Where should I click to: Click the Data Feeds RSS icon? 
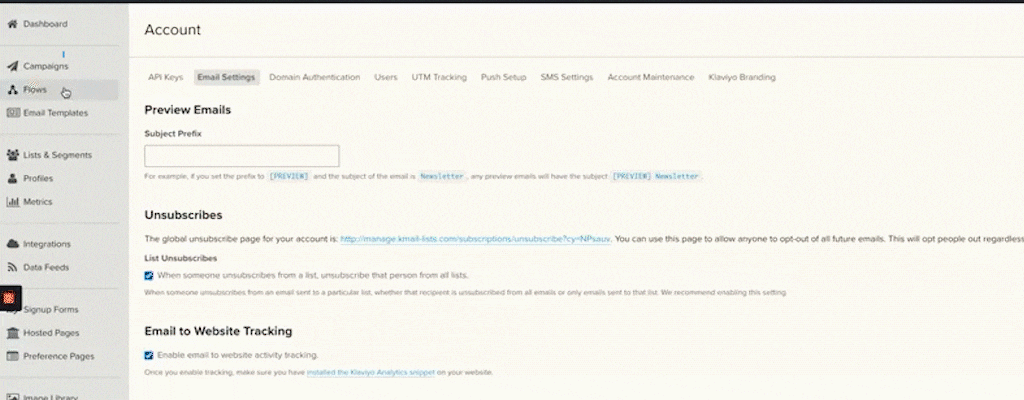click(12, 267)
